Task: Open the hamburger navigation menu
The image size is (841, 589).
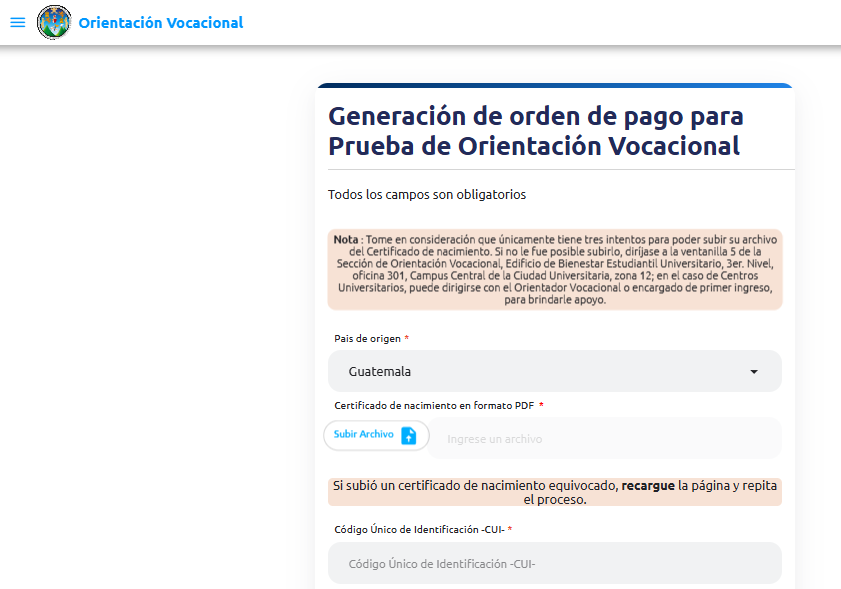Action: click(x=17, y=22)
